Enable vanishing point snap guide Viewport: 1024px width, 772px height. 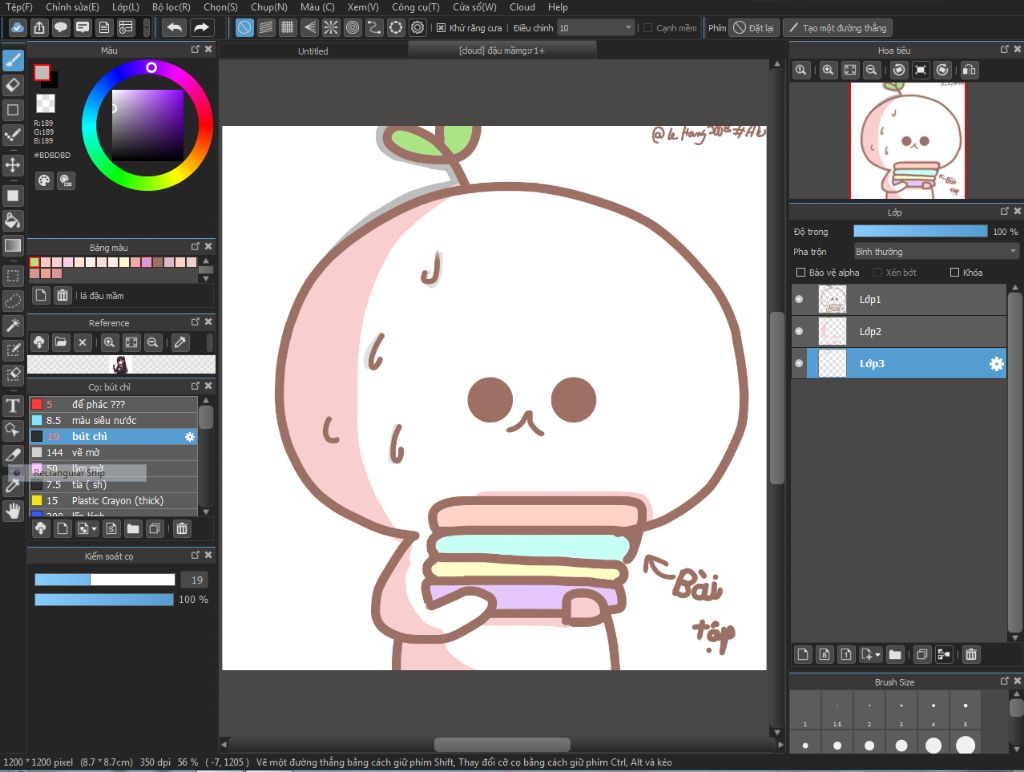(x=310, y=27)
